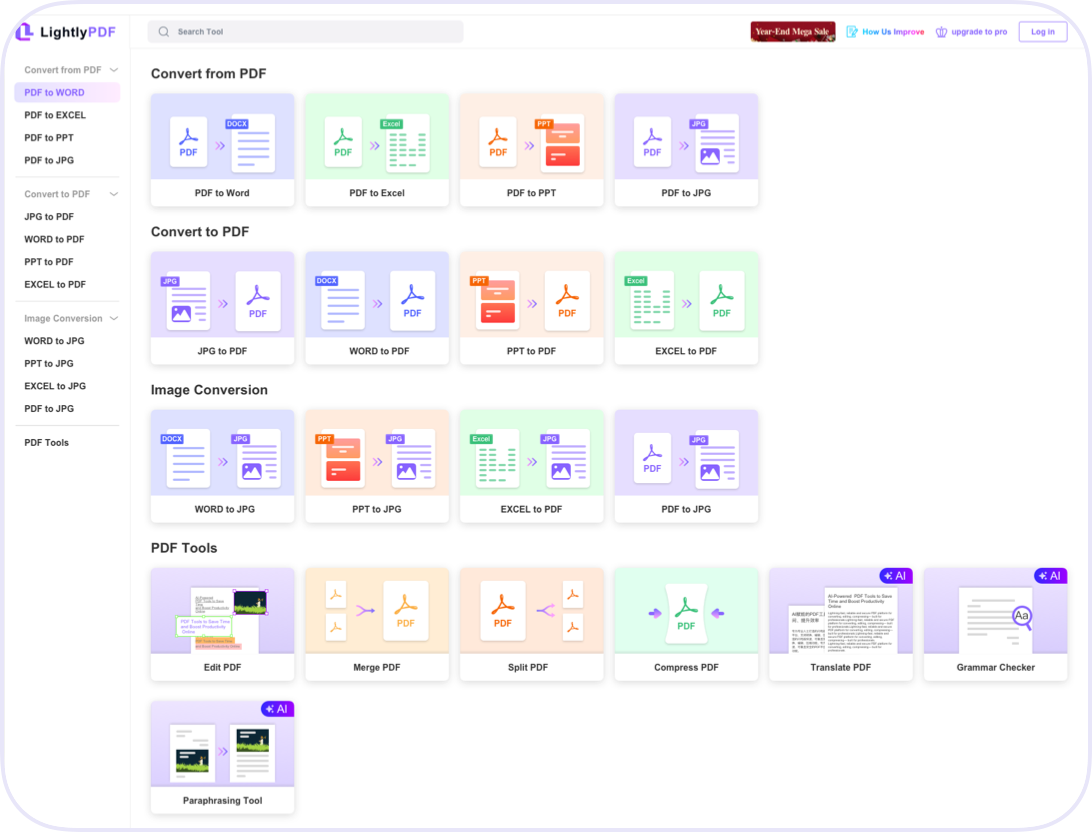Screen dimensions: 1092x832
Task: Open the Edit PDF tool card
Action: pyautogui.click(x=222, y=624)
